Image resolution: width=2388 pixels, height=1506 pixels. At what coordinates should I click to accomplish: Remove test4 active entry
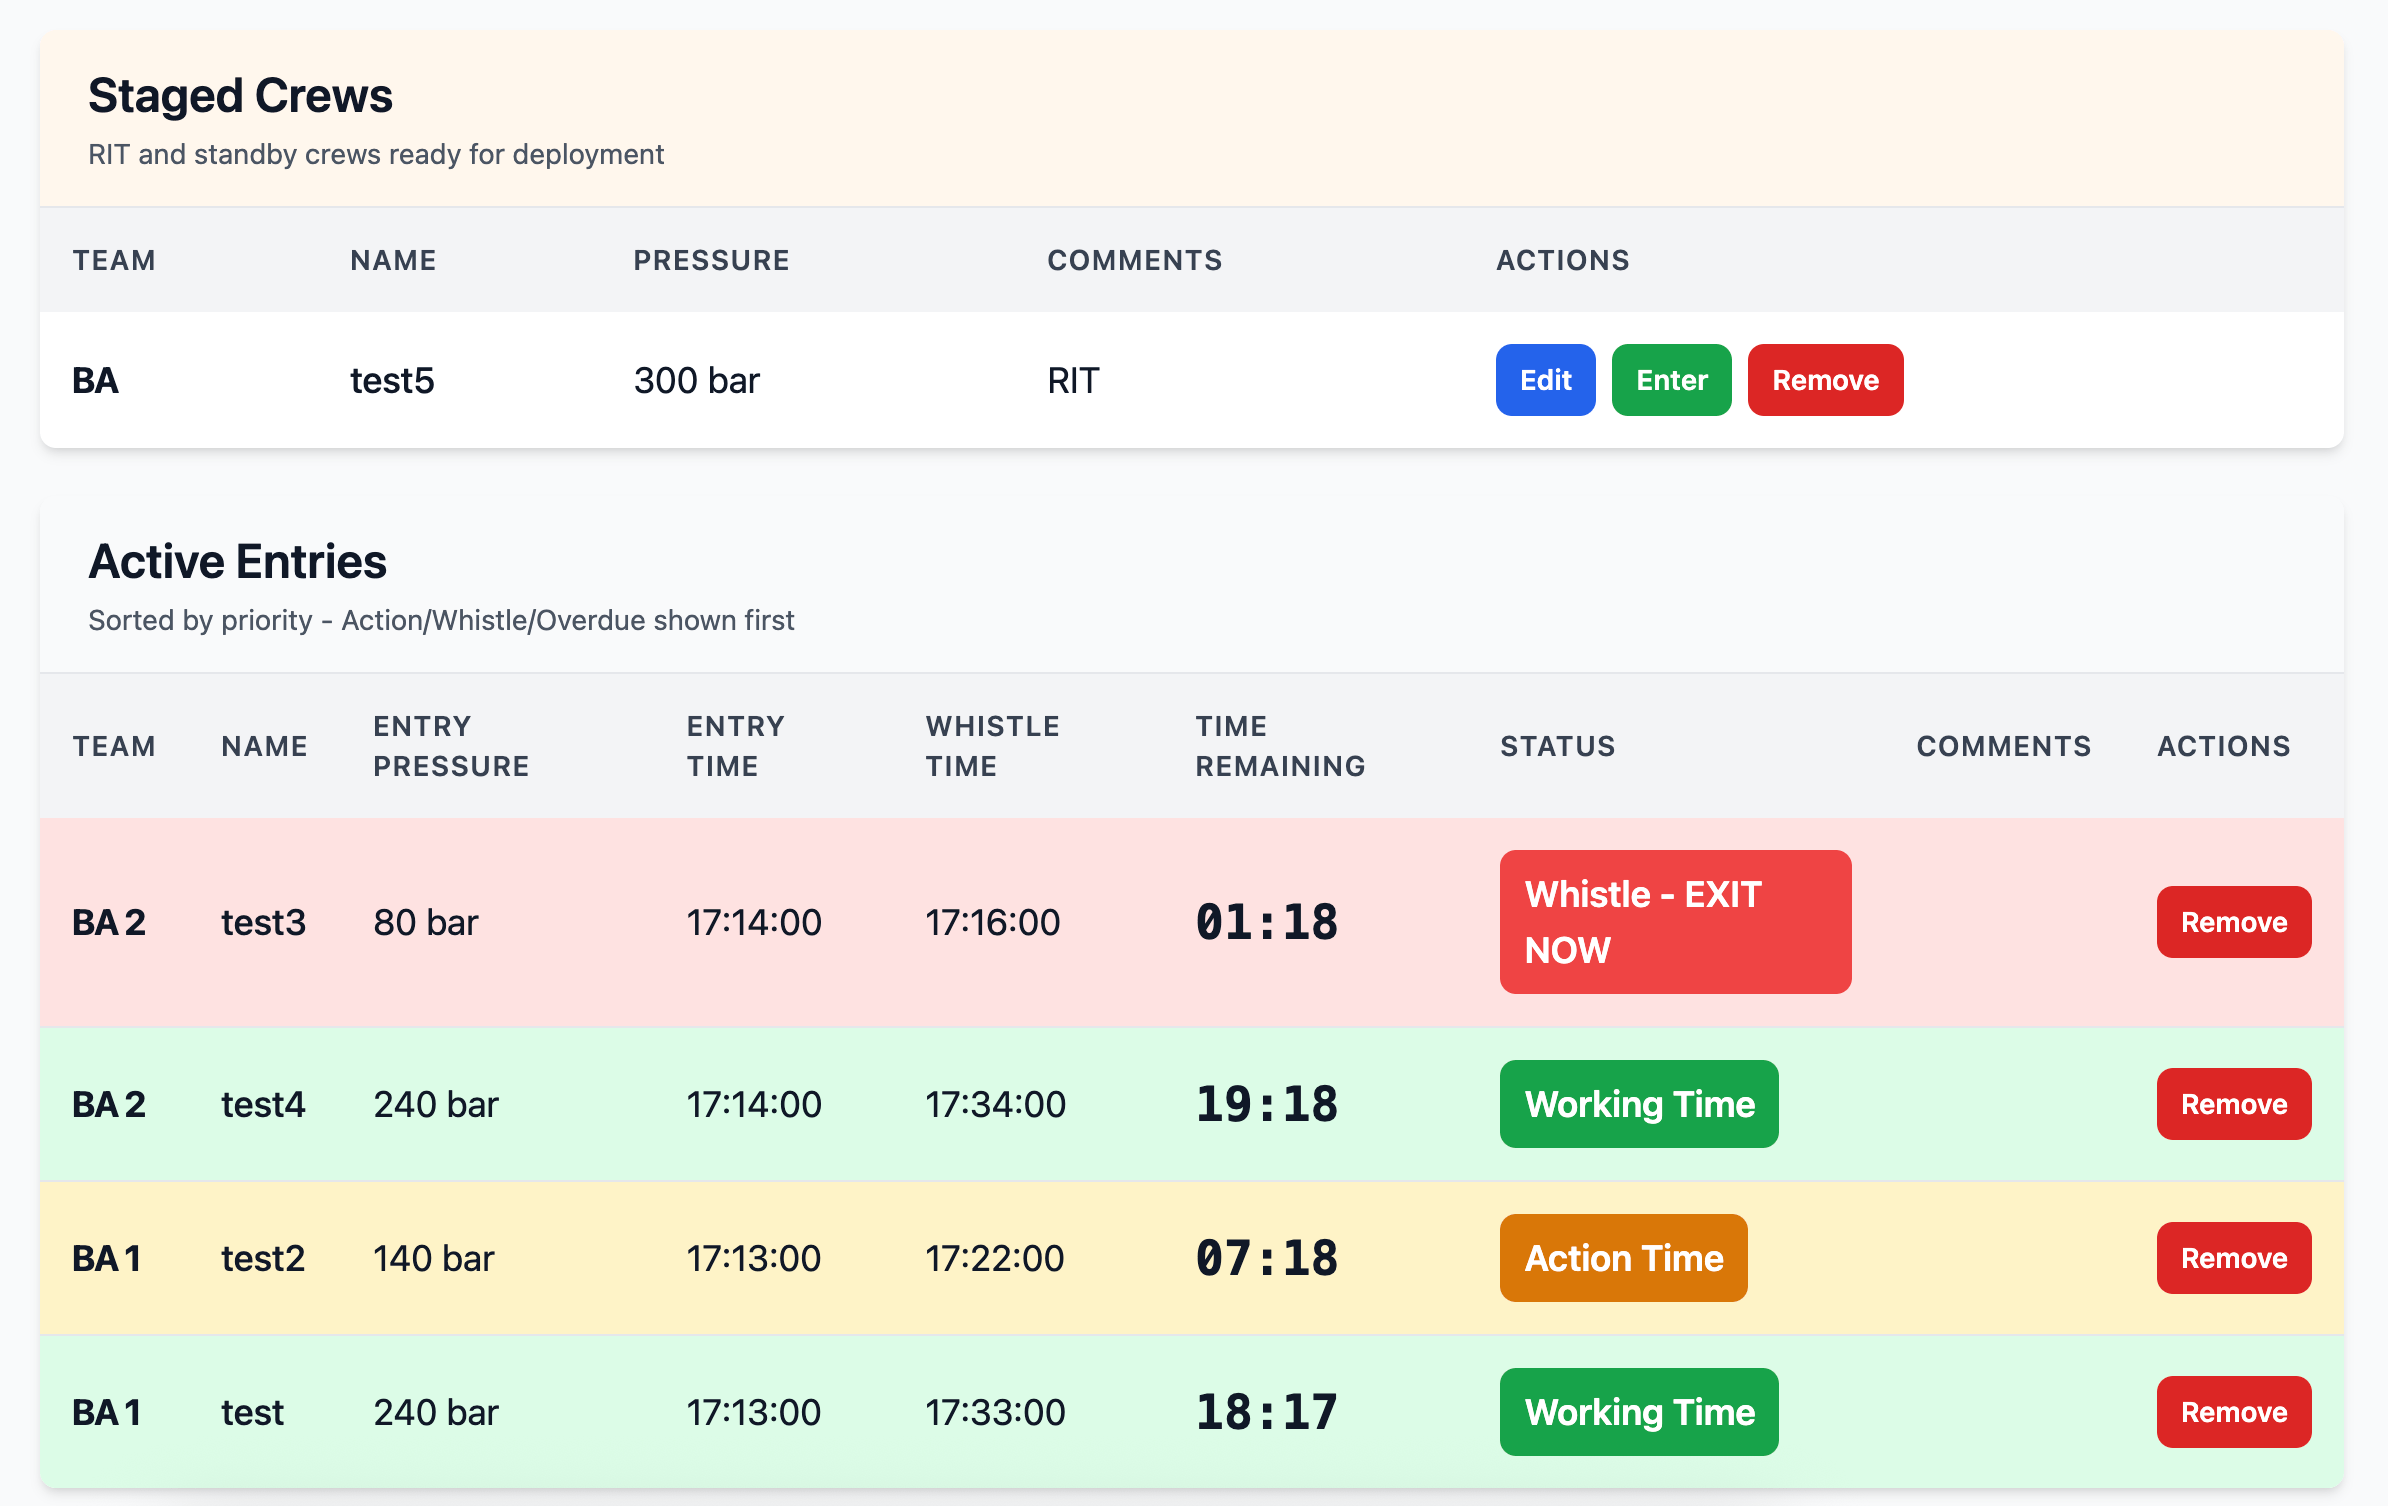(x=2232, y=1104)
